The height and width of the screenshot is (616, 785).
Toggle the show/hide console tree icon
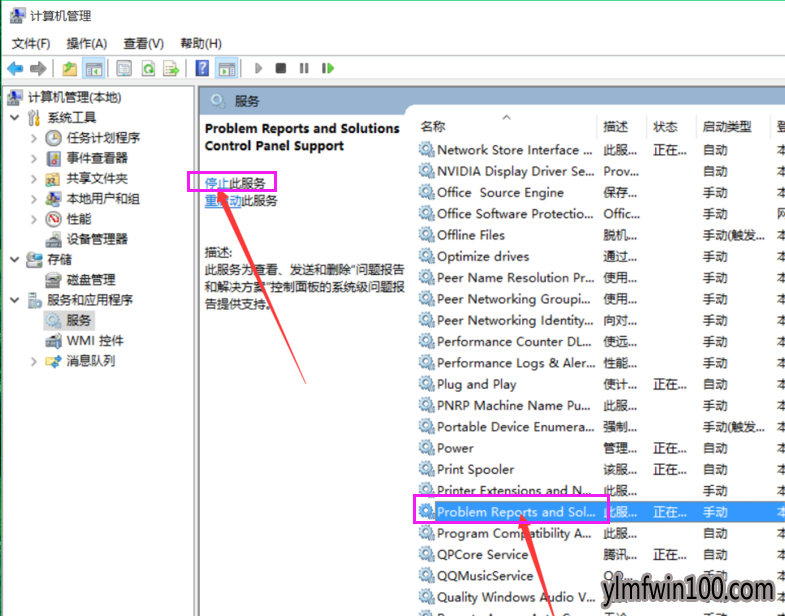tap(94, 68)
